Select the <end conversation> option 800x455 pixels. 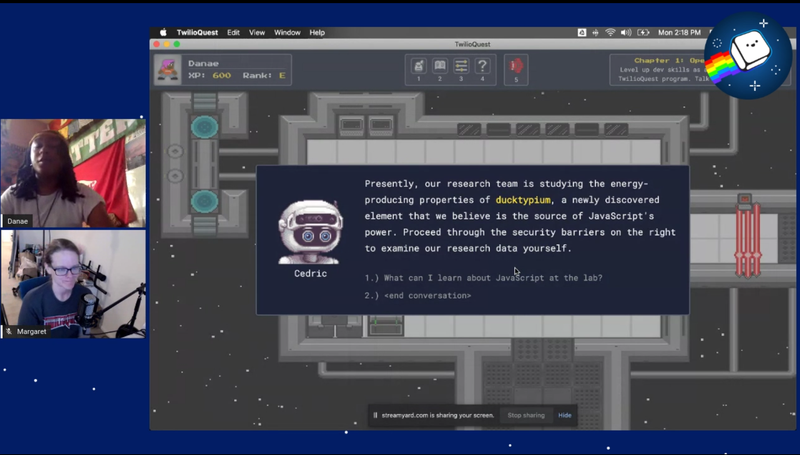point(418,295)
